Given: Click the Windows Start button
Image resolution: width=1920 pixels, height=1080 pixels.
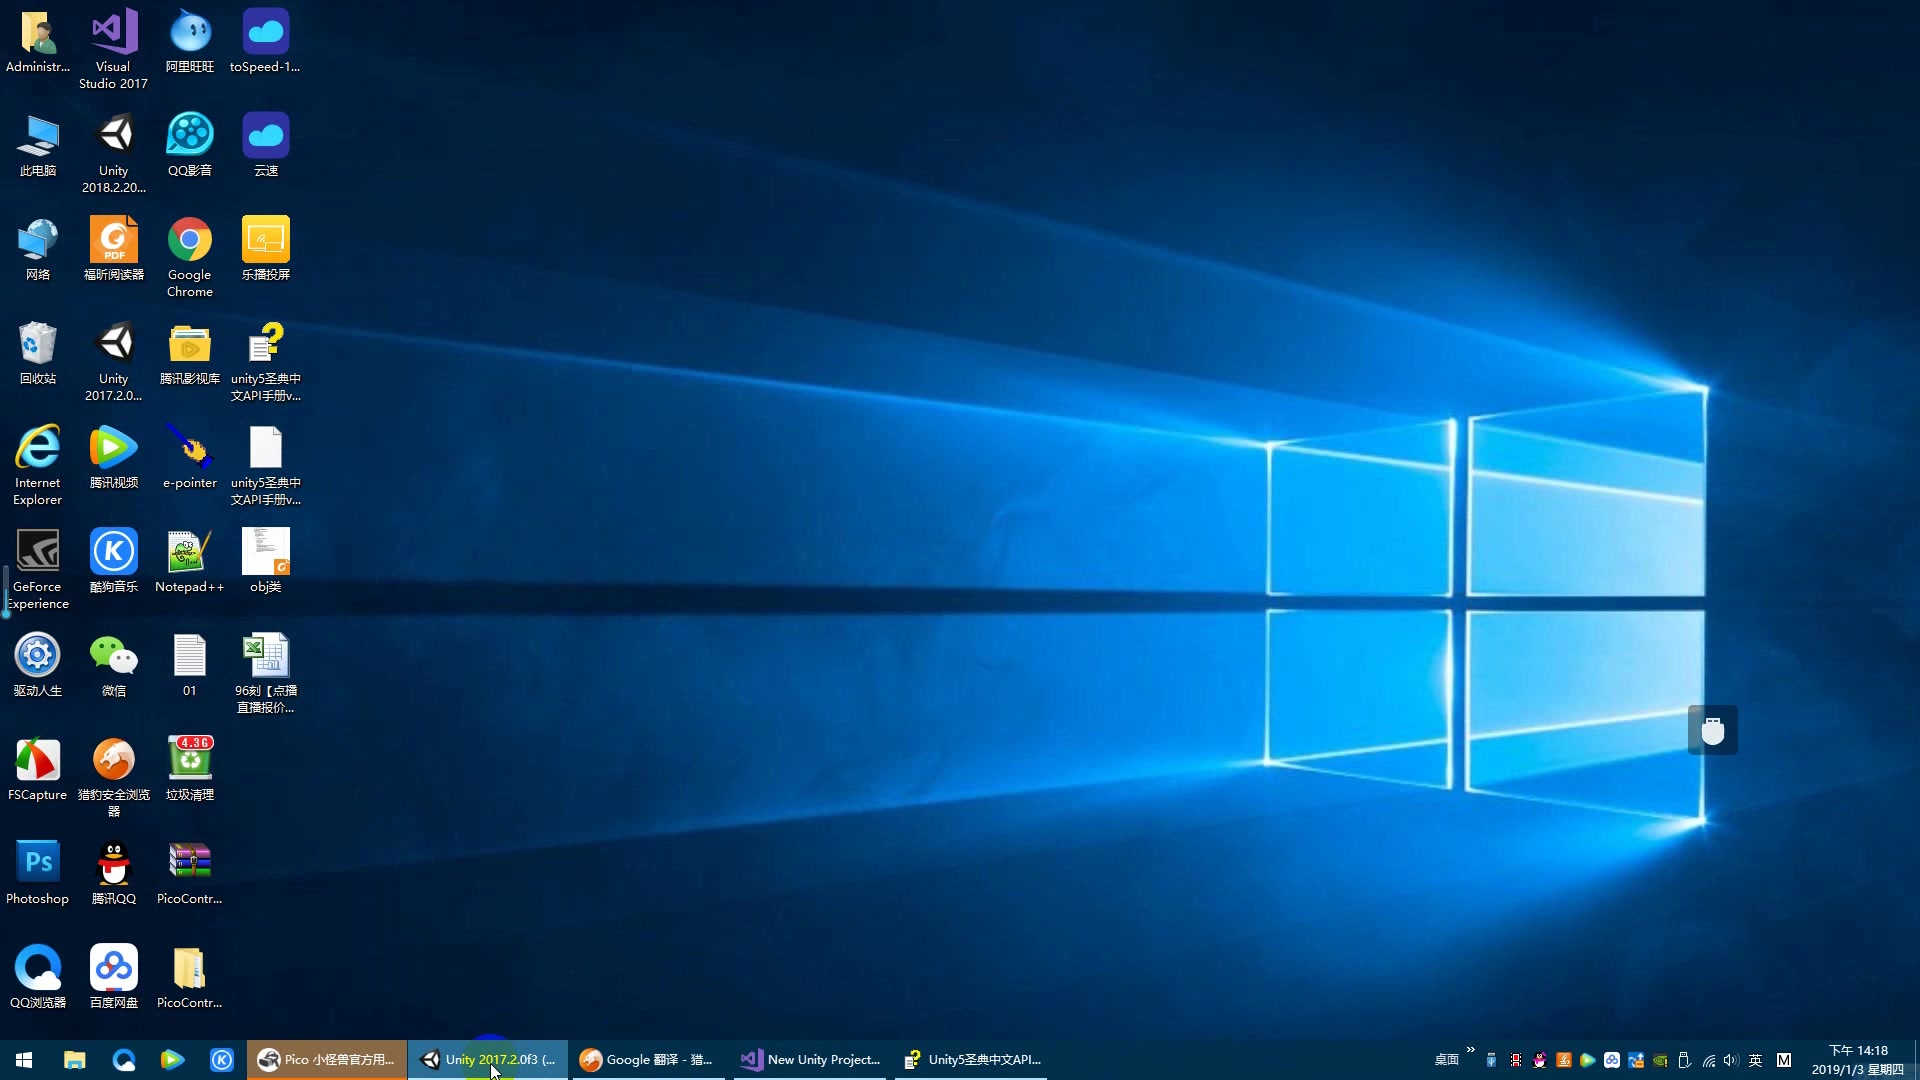Looking at the screenshot, I should coord(24,1060).
